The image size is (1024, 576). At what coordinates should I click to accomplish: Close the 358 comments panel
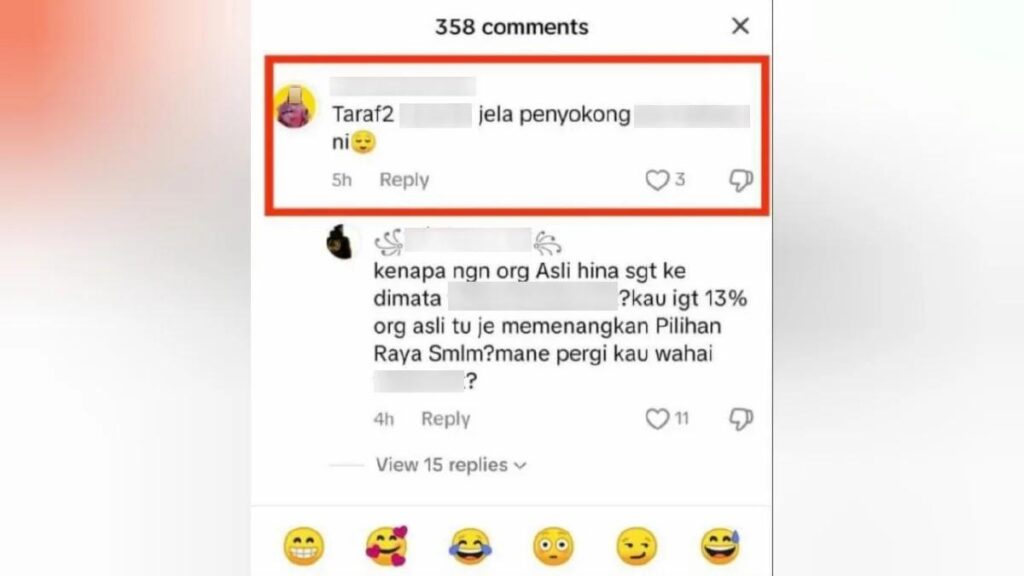(x=740, y=26)
